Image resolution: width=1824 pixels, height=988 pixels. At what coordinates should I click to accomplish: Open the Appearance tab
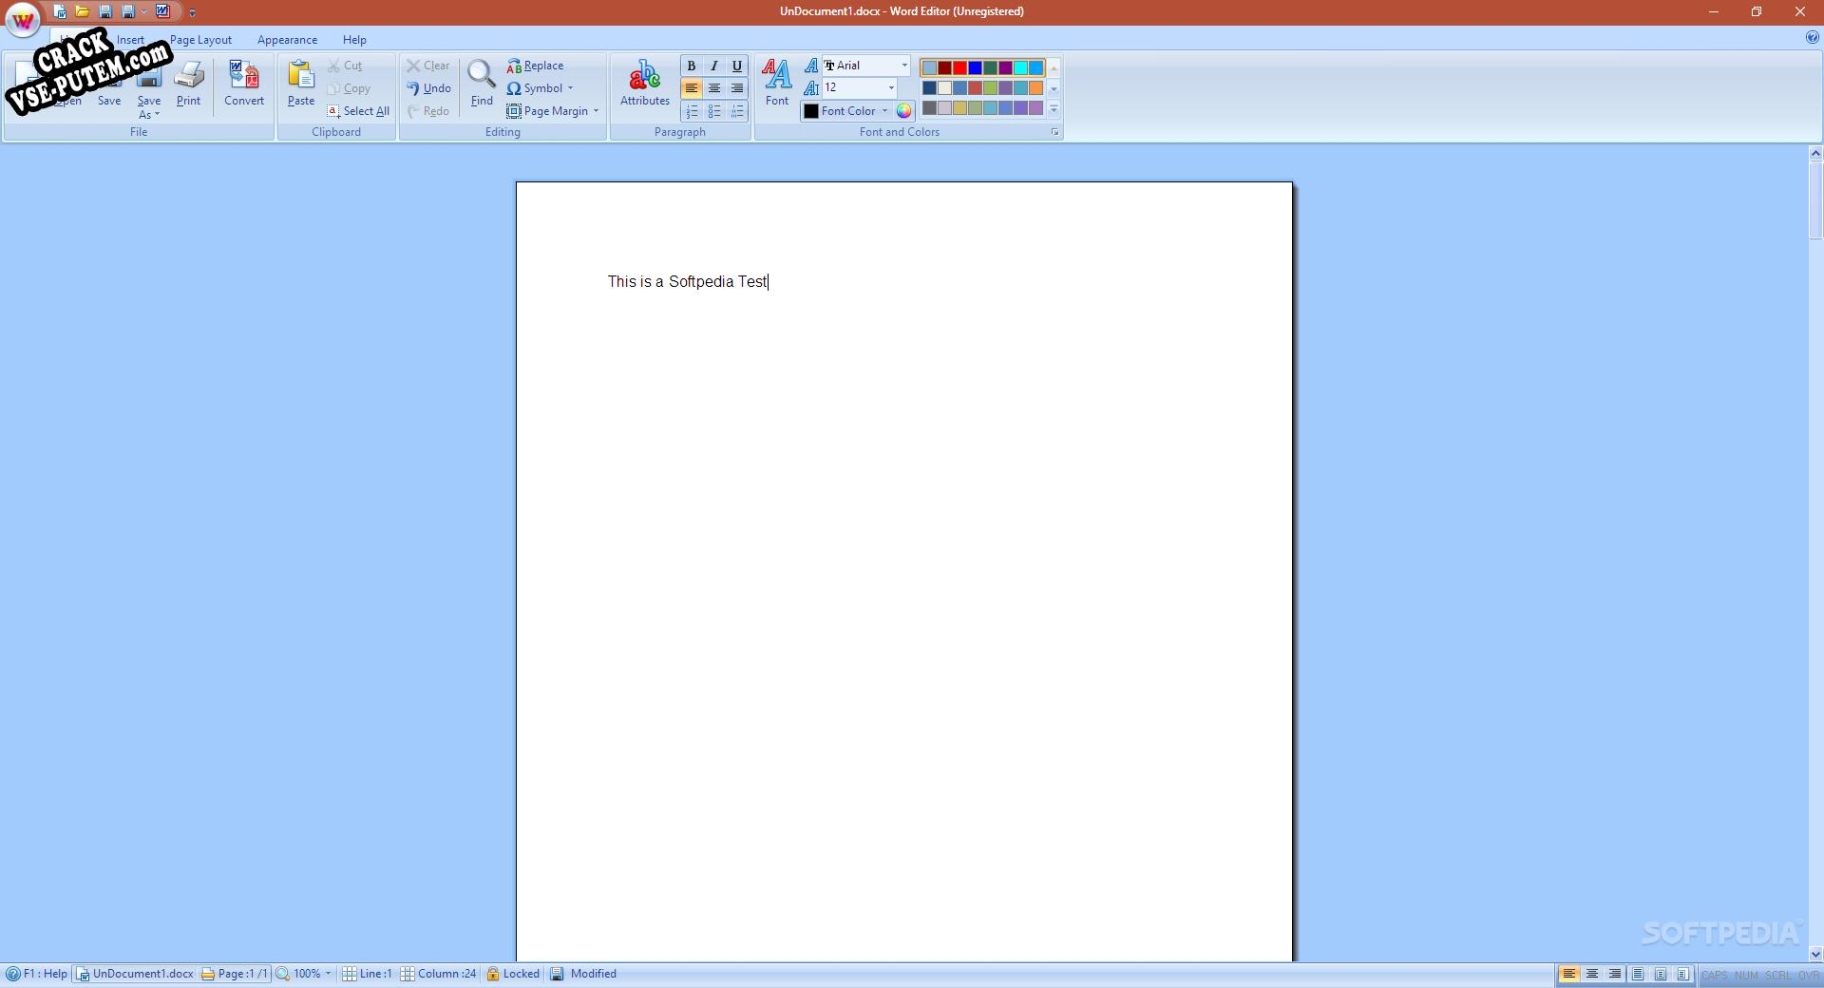pos(287,40)
